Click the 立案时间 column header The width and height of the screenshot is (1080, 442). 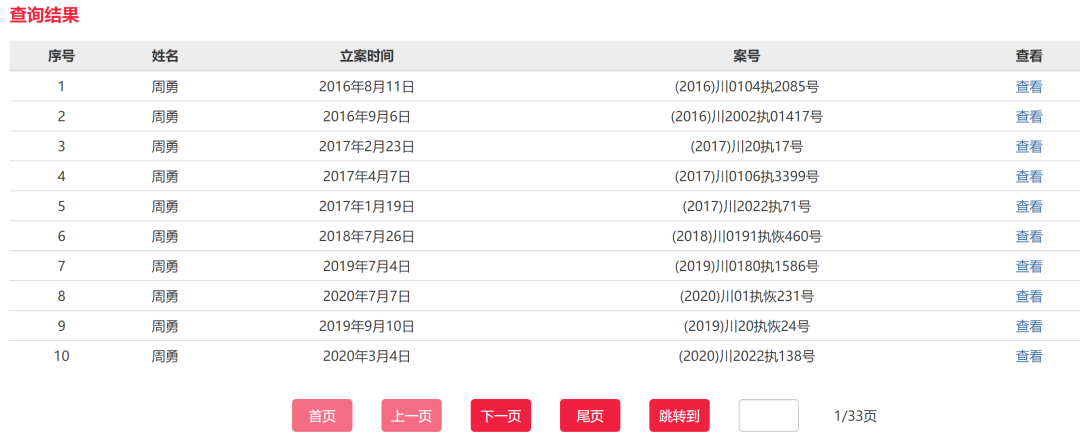(366, 56)
